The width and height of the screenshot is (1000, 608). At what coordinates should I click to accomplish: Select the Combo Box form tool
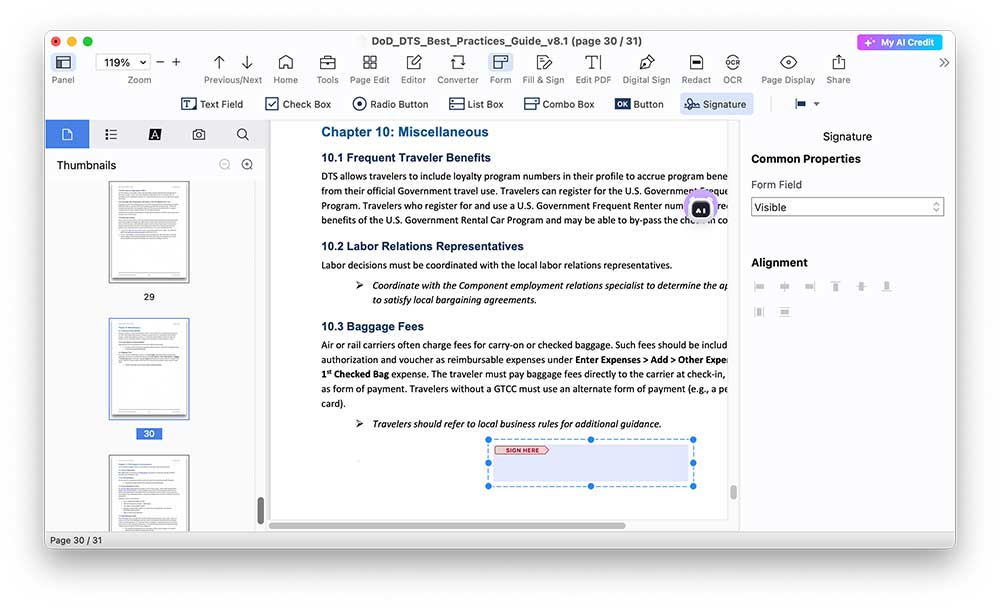[x=559, y=104]
